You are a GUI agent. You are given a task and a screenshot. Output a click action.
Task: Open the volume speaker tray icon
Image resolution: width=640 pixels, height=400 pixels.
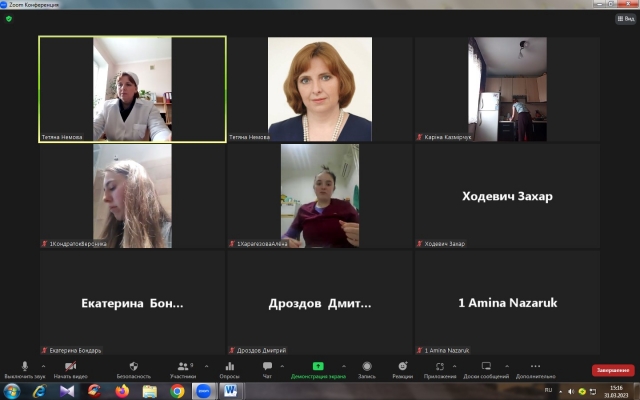tap(571, 391)
